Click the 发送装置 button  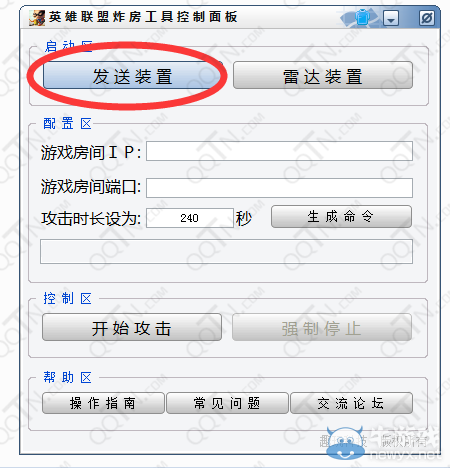(132, 75)
